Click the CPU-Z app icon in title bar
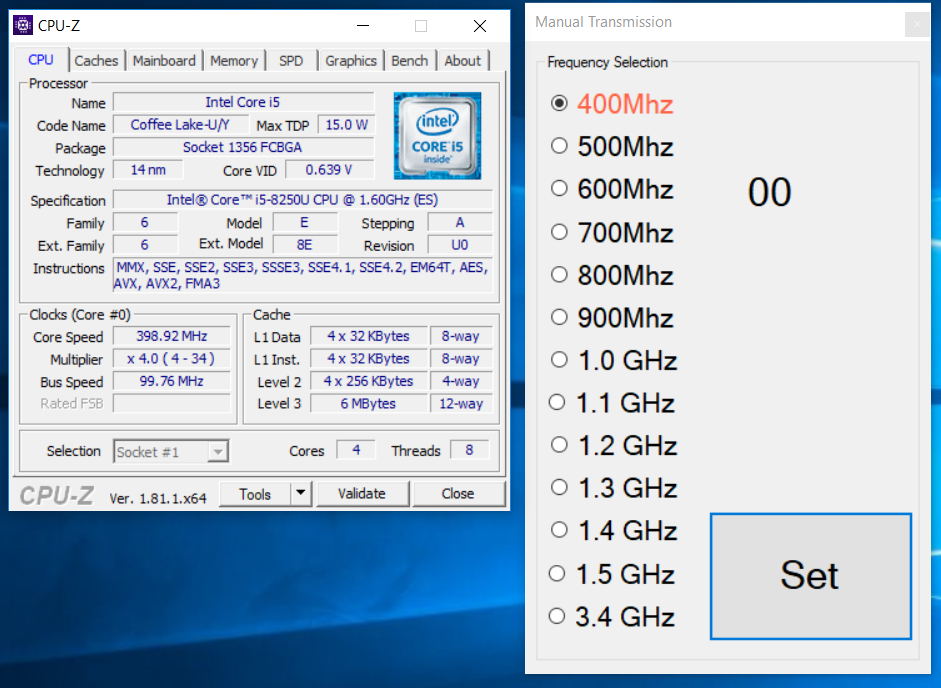 tap(23, 26)
